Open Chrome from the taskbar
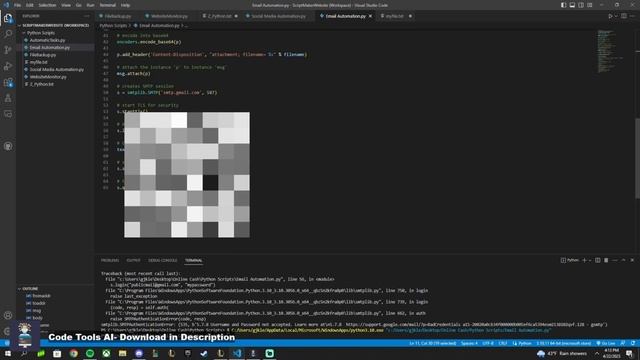640x360 pixels. tap(73, 353)
